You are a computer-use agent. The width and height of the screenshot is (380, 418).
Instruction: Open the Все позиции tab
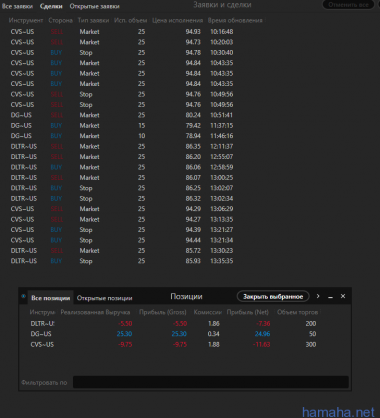tap(51, 298)
